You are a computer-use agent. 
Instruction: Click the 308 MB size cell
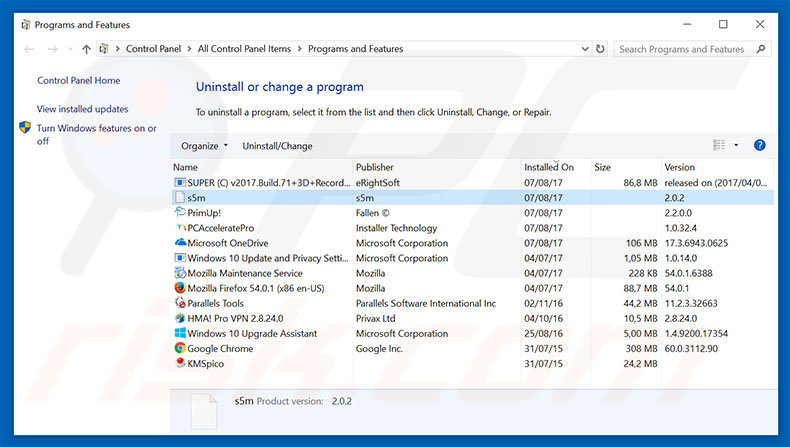tap(641, 348)
